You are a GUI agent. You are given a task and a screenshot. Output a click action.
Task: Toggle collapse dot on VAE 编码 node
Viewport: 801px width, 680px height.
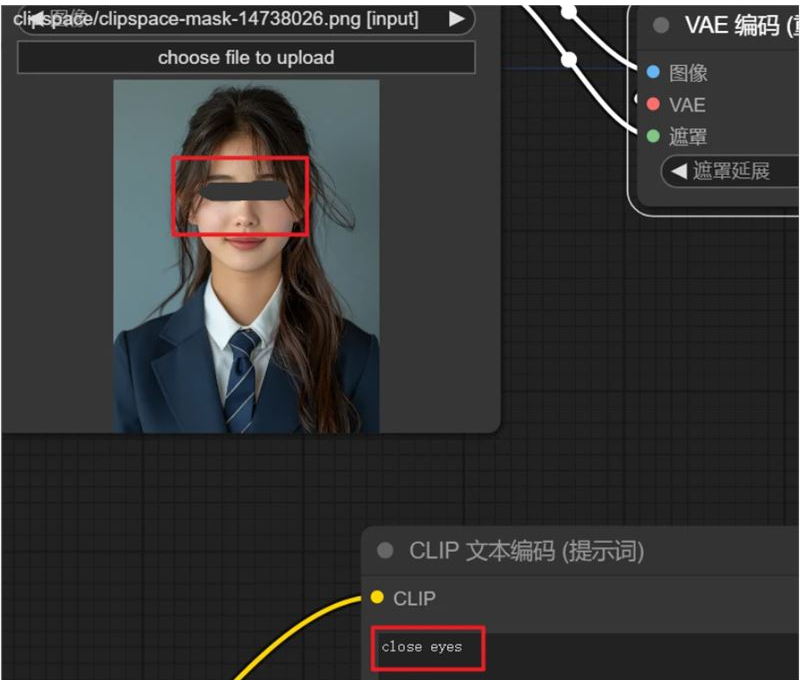pyautogui.click(x=661, y=25)
